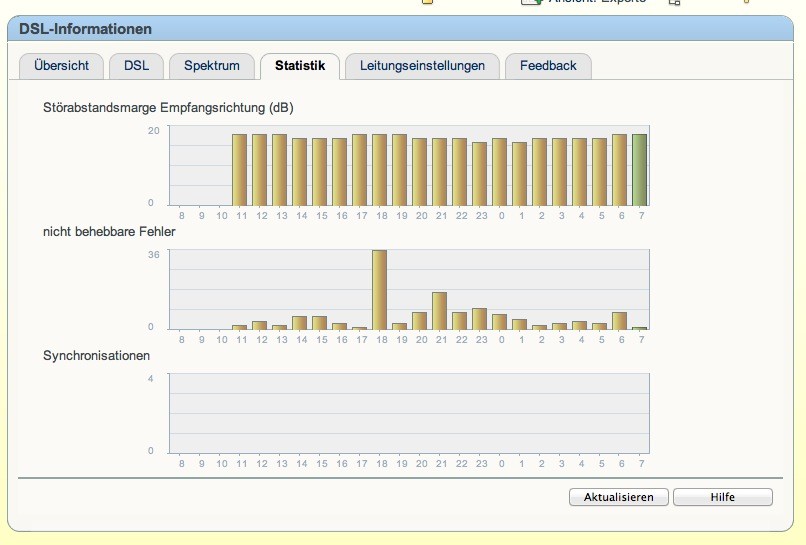Click the Synchronisationen chart heading
Image resolution: width=806 pixels, height=545 pixels.
coord(97,355)
